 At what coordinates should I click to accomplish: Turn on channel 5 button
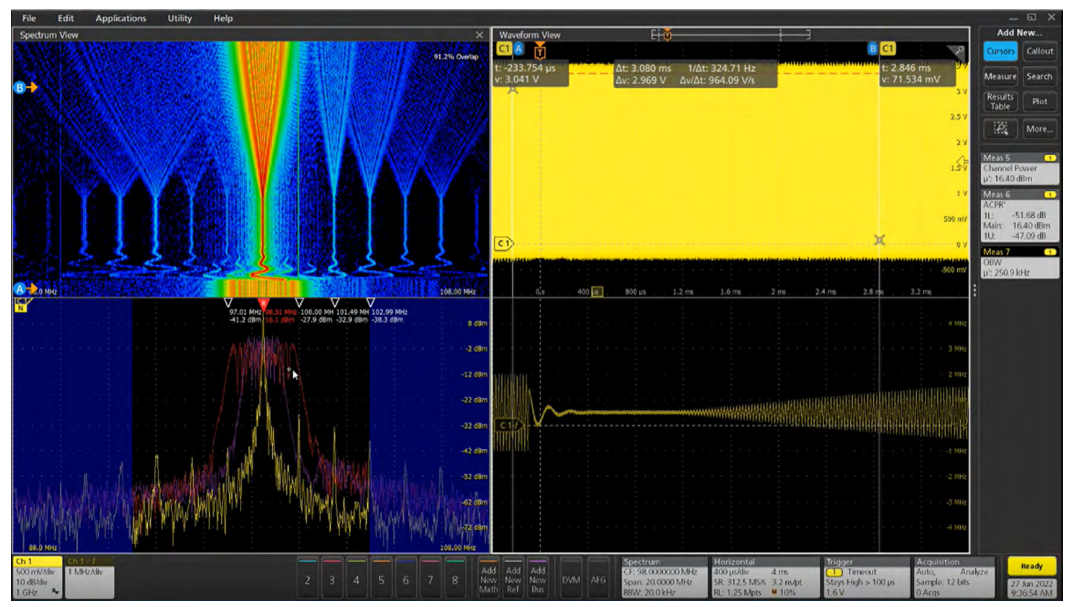[380, 579]
